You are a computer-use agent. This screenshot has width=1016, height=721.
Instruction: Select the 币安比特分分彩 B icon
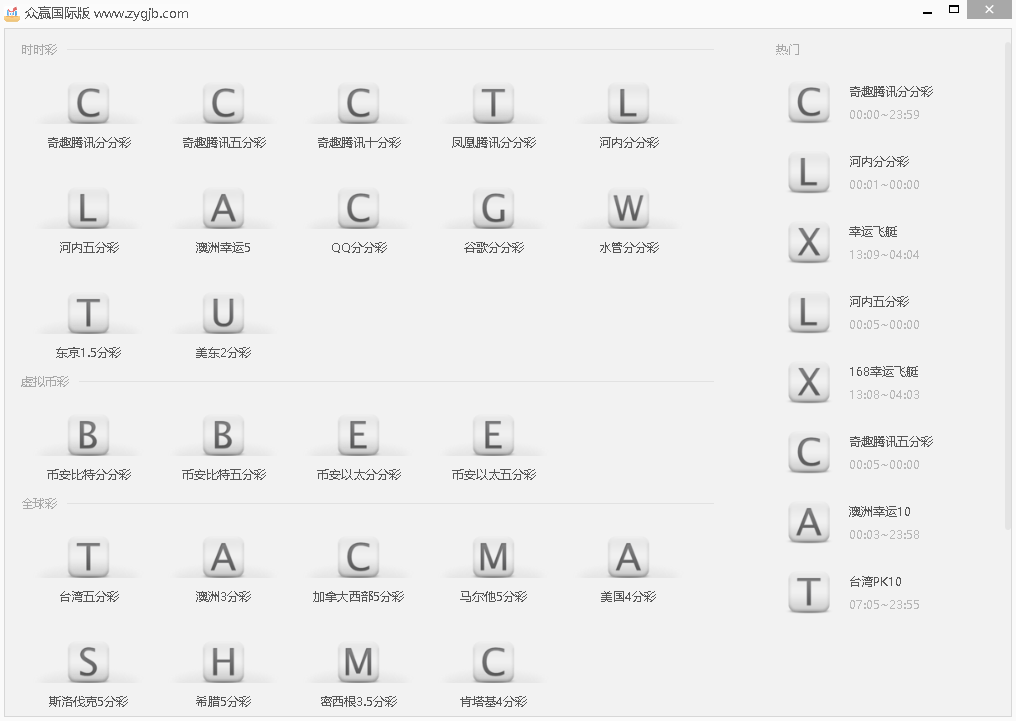(89, 435)
